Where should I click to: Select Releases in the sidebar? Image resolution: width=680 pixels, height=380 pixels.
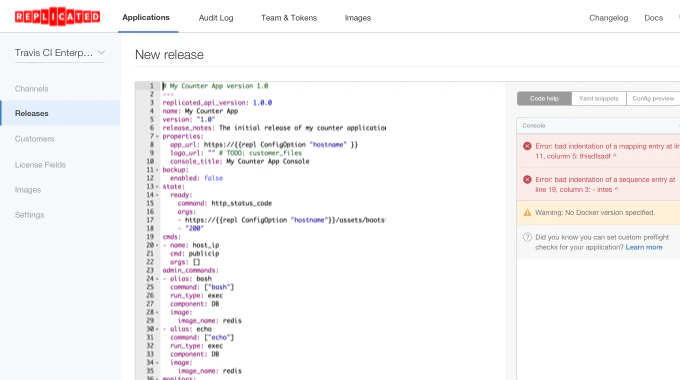point(60,113)
